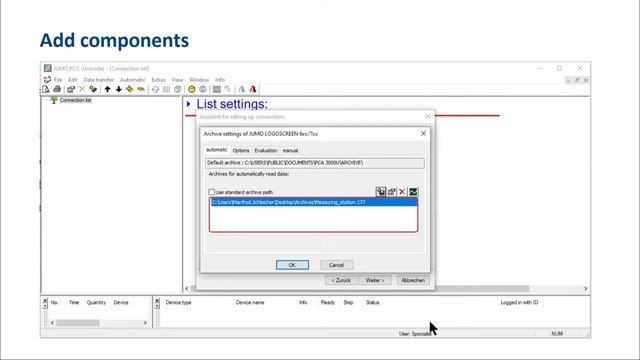The width and height of the screenshot is (640, 360).
Task: Click the JUMO PCC app icon in title bar
Action: click(x=48, y=68)
